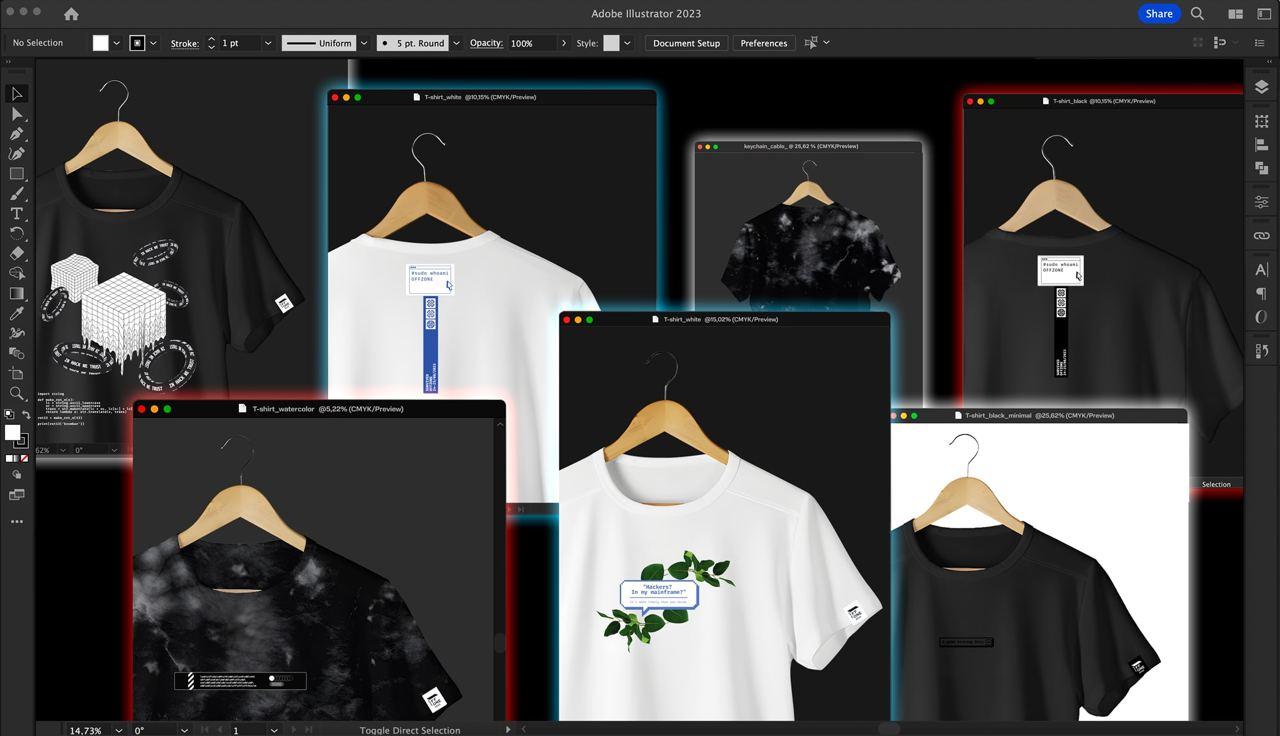Open the Align panel icon
The width and height of the screenshot is (1280, 736).
click(x=1261, y=145)
